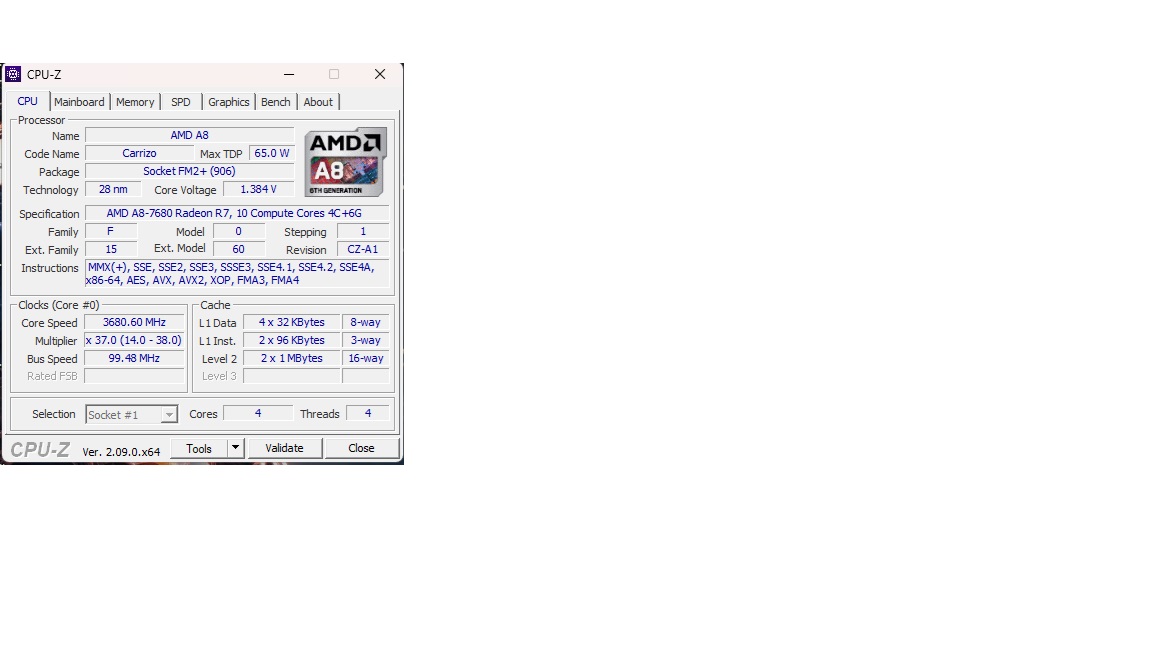The image size is (1152, 648).
Task: Click the Instructions text box
Action: [237, 273]
